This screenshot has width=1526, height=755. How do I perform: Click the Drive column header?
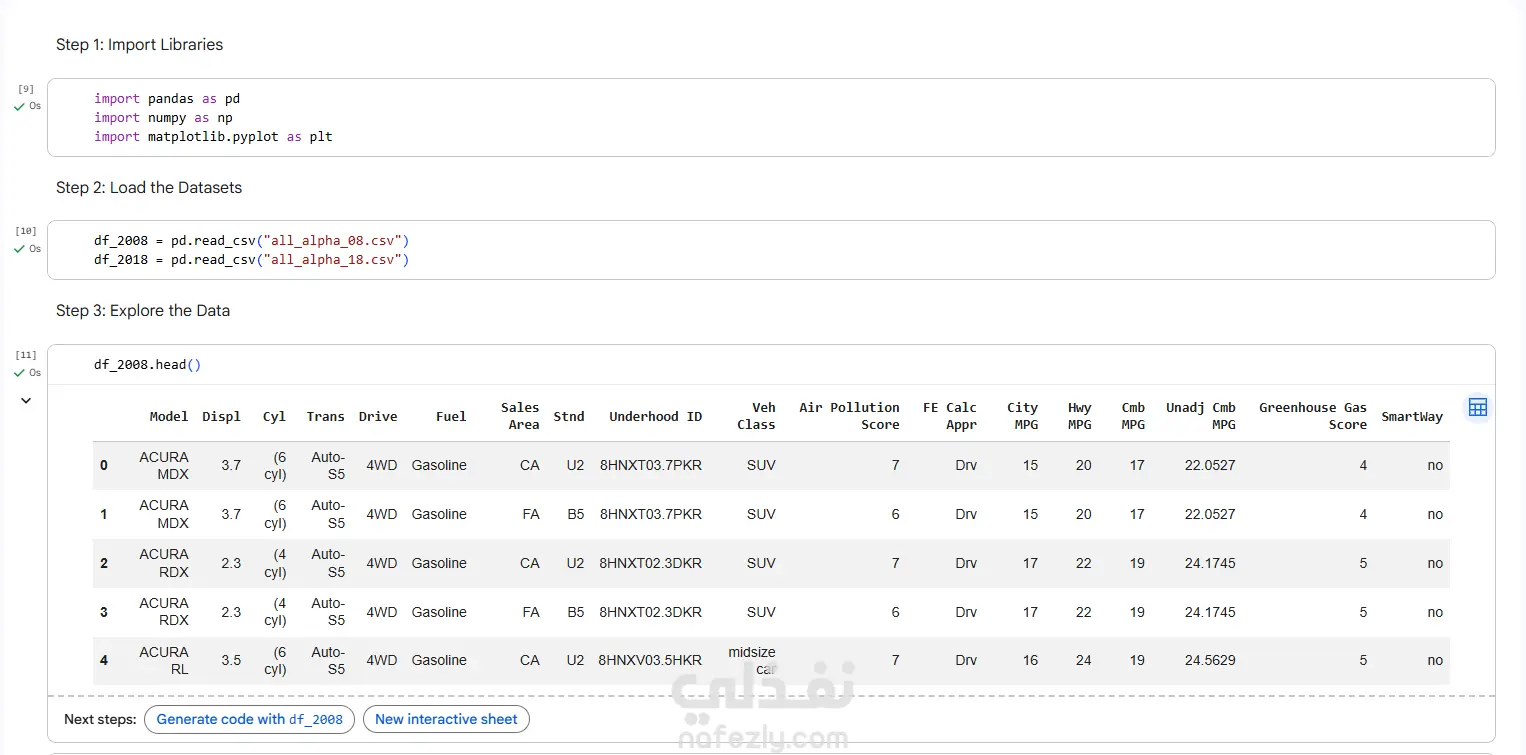(378, 417)
